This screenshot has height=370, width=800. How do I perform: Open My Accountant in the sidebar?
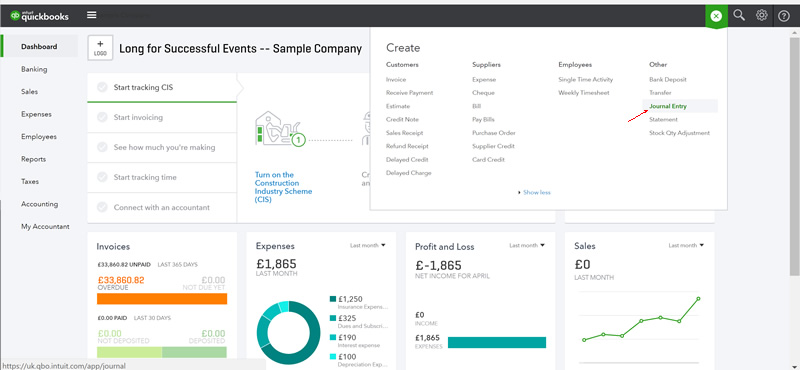click(x=45, y=226)
